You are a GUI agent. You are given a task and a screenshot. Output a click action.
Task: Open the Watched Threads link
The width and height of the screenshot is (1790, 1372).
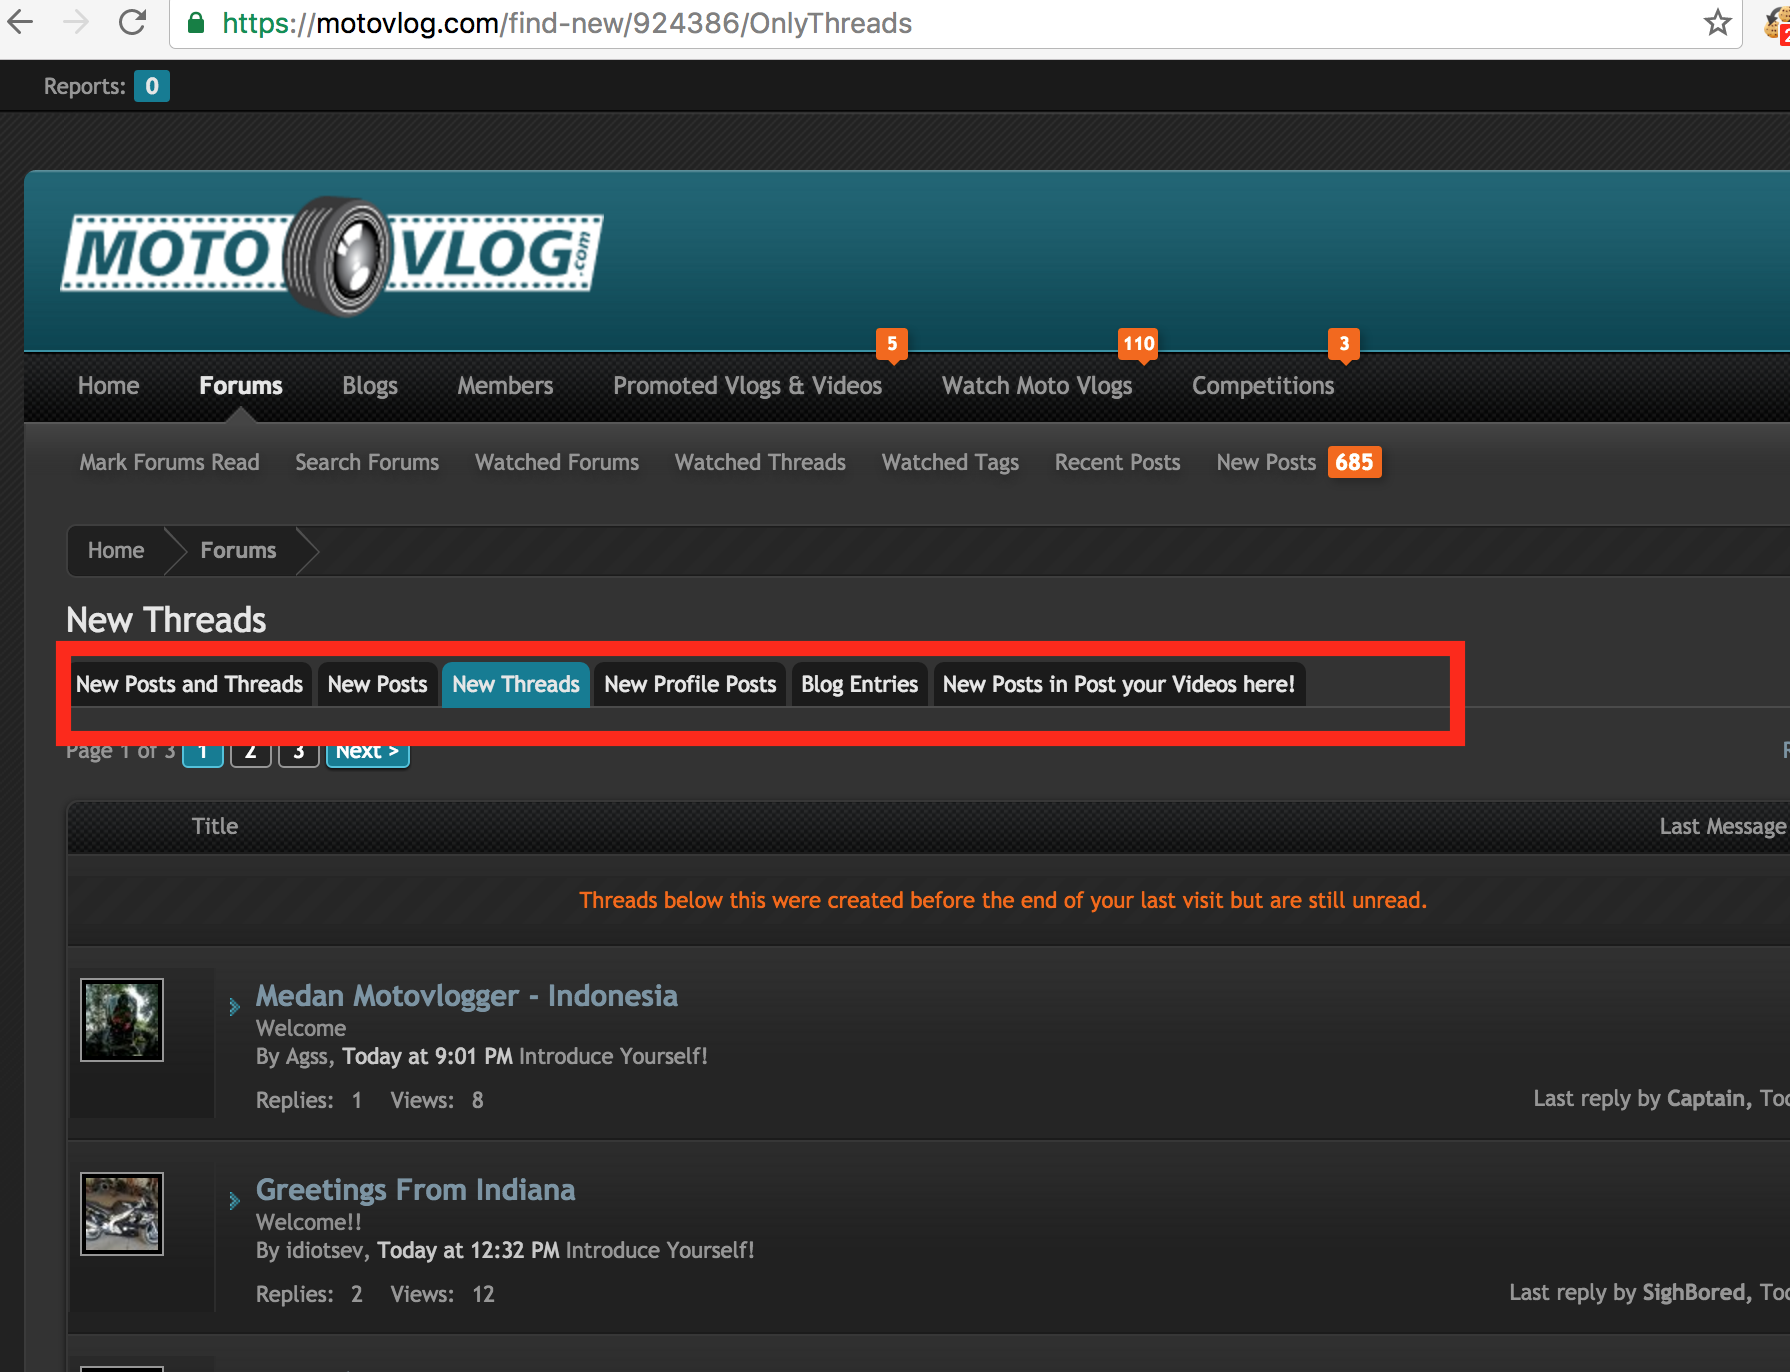tap(760, 462)
